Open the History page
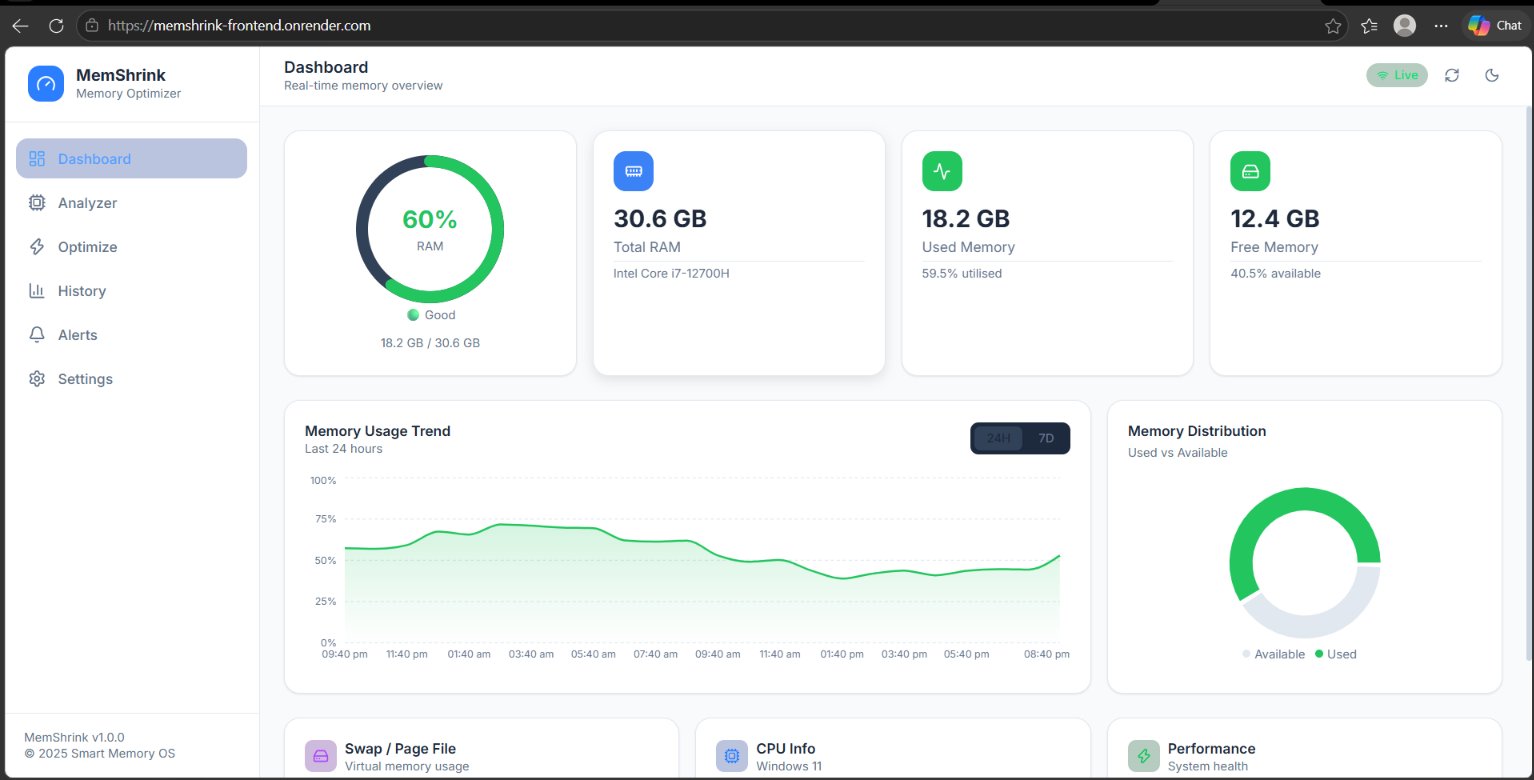Image resolution: width=1534 pixels, height=780 pixels. click(131, 291)
